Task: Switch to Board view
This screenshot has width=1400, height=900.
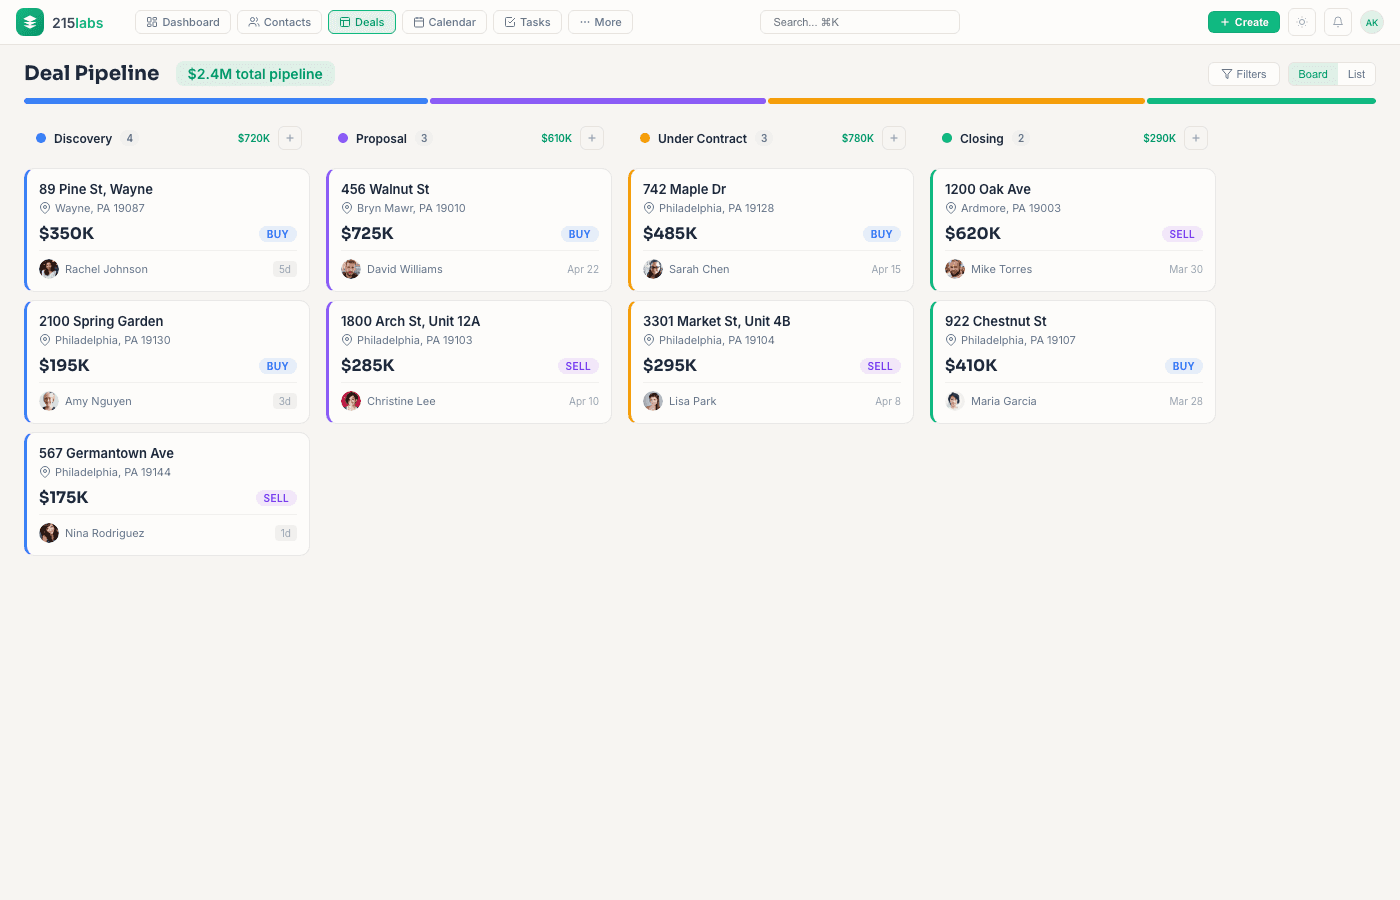Action: click(x=1312, y=73)
